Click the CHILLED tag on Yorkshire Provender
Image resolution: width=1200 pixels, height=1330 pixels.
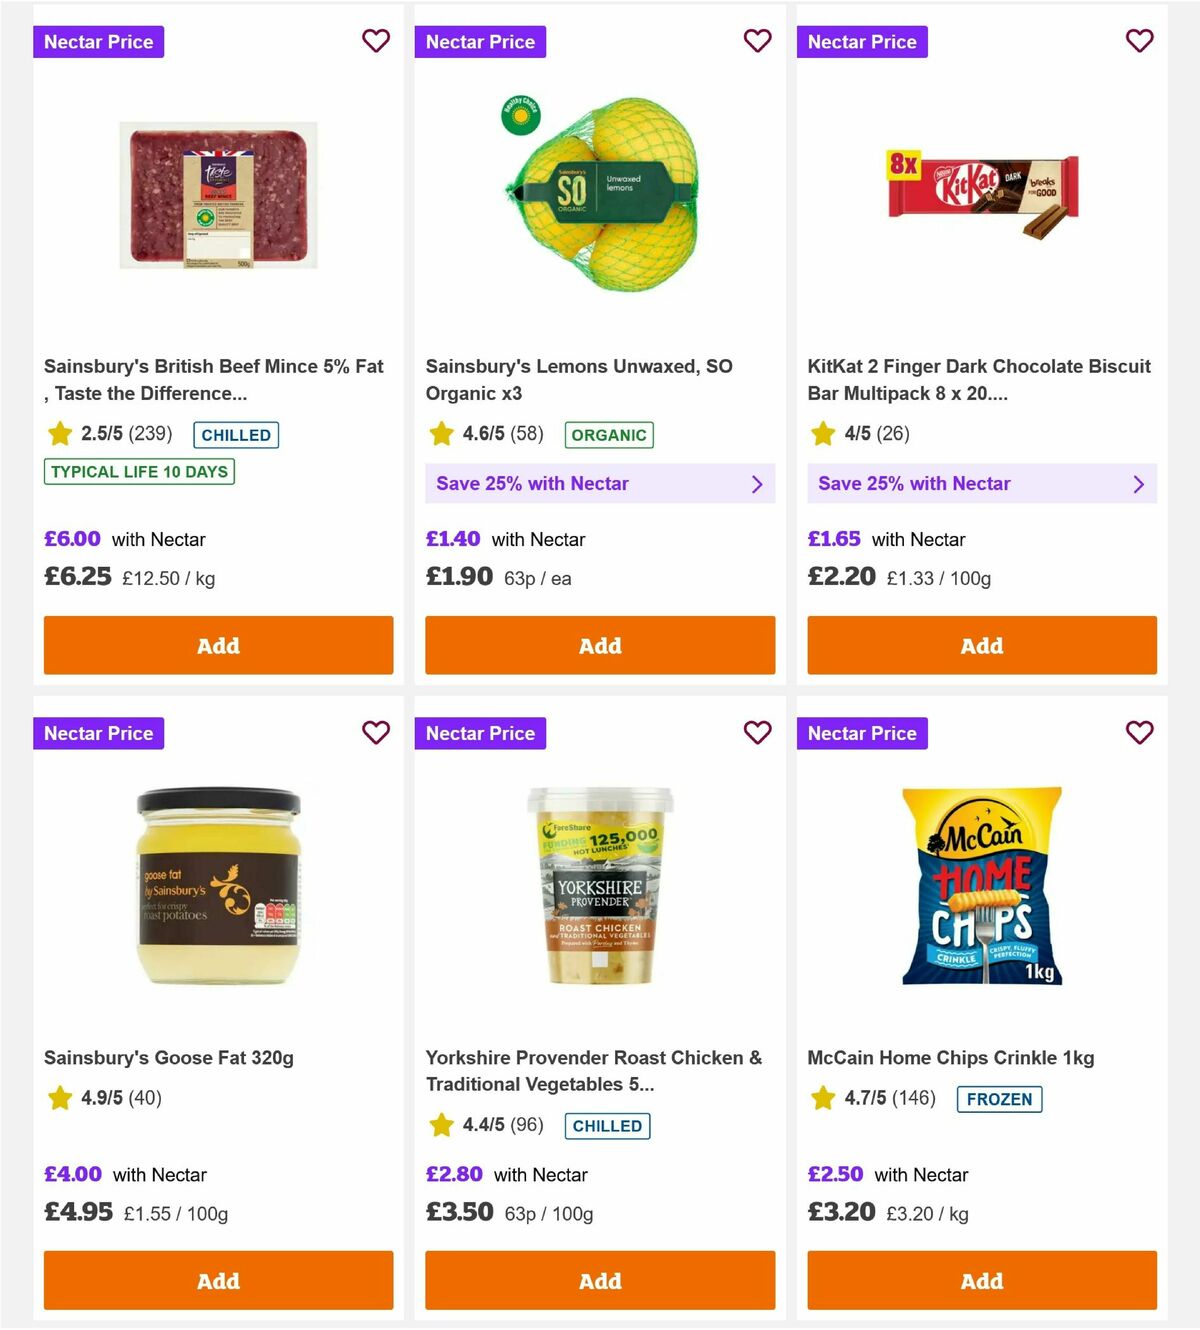coord(608,1126)
